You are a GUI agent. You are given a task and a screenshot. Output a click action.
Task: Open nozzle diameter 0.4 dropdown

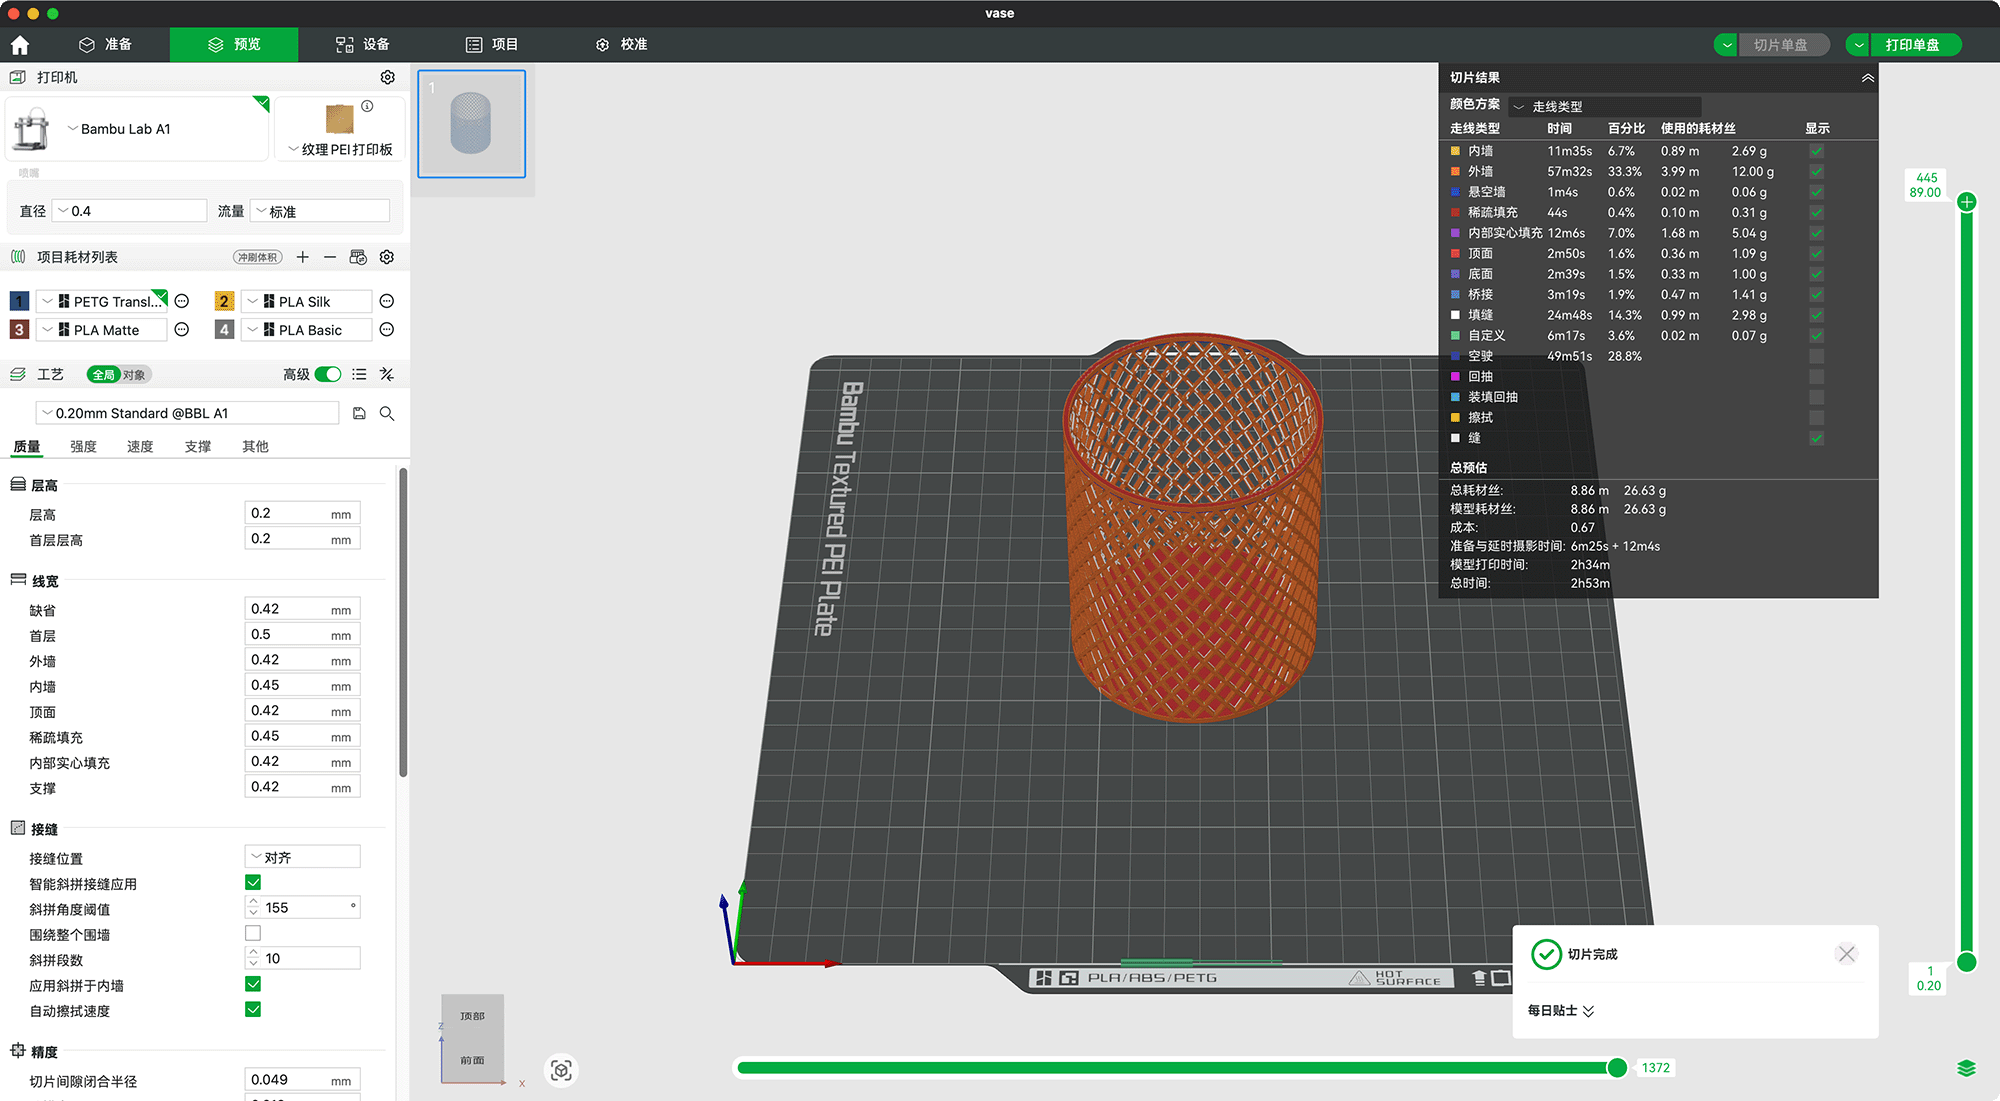tap(130, 211)
